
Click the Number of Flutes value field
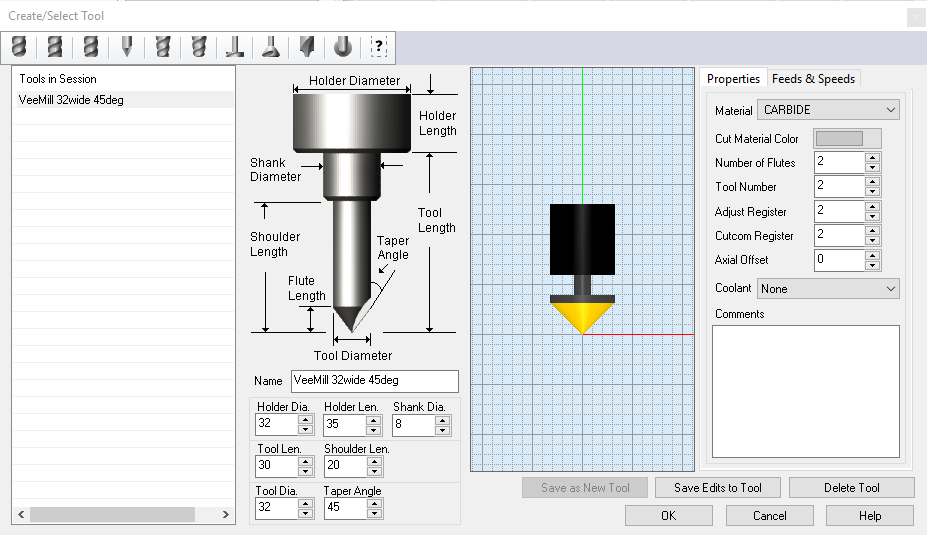839,162
